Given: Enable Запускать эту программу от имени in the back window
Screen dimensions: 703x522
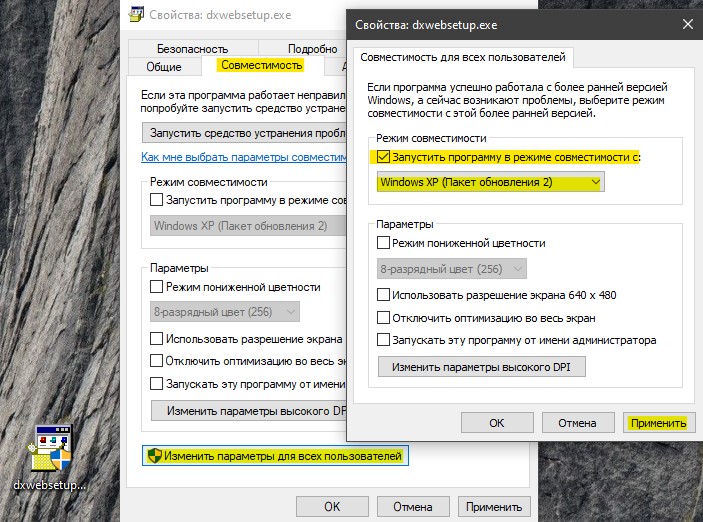Looking at the screenshot, I should click(156, 384).
